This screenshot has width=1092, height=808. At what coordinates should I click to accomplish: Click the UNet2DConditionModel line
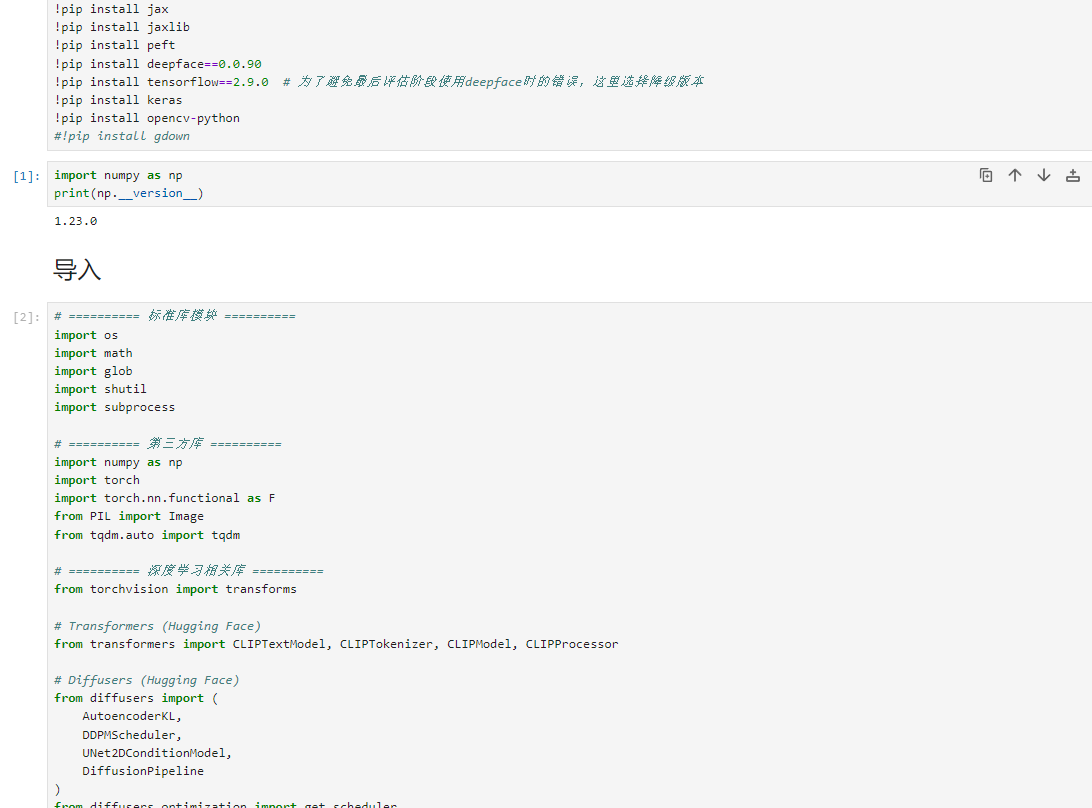pyautogui.click(x=157, y=753)
